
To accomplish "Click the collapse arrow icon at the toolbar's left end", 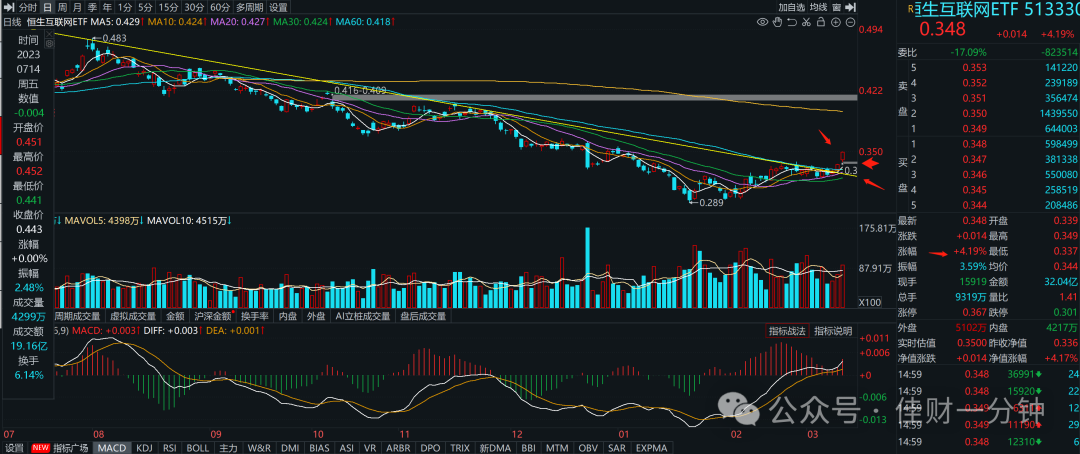I will point(8,8).
